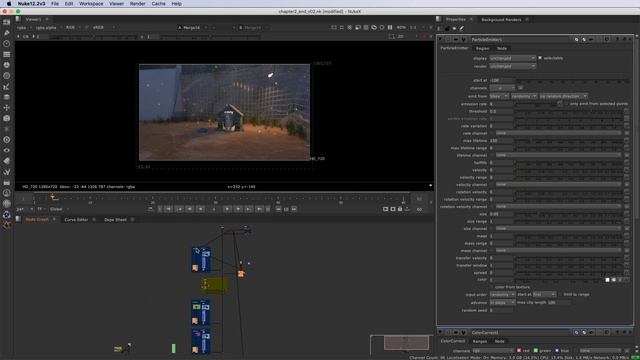Viewport: 640px width, 360px height.
Task: Open the Keyer nodes toolbar menu
Action: click(x=7, y=87)
